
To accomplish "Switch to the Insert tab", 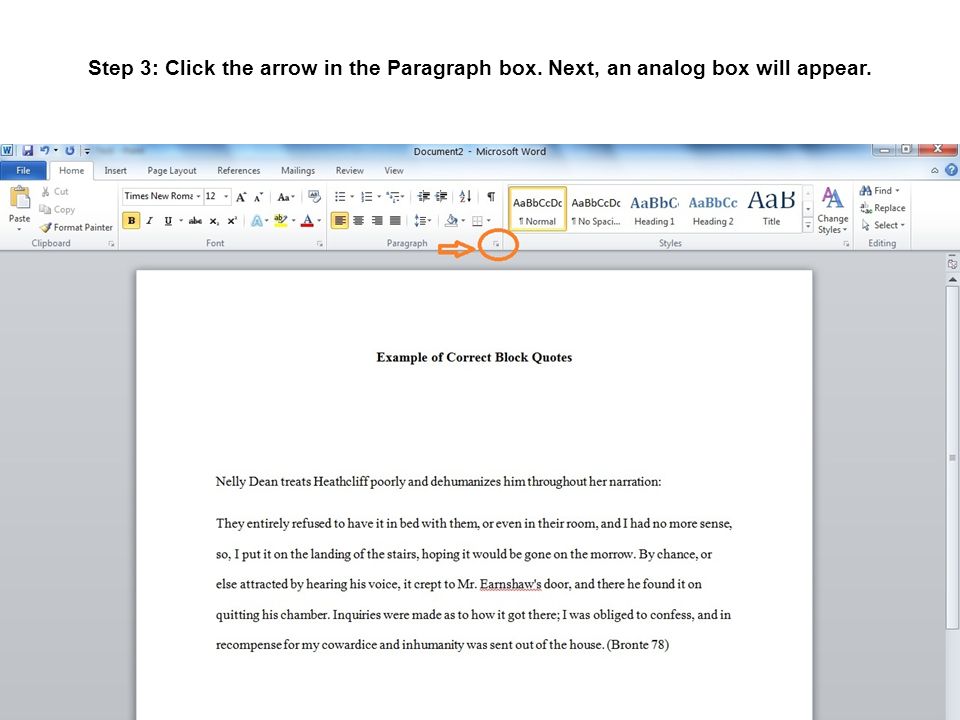I will (x=115, y=171).
